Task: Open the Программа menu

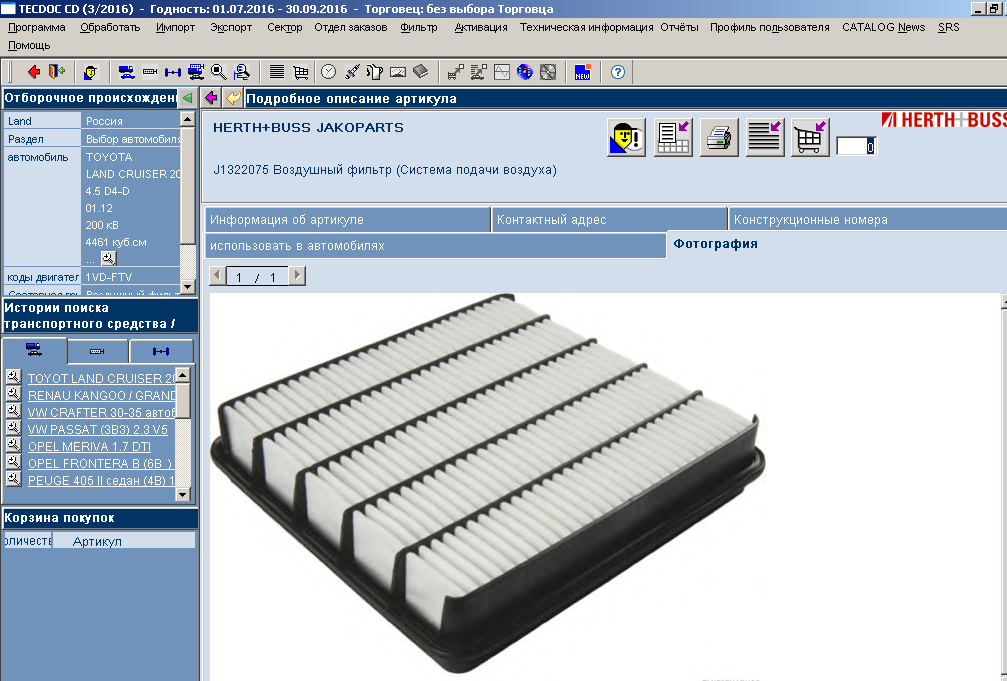Action: click(x=37, y=27)
